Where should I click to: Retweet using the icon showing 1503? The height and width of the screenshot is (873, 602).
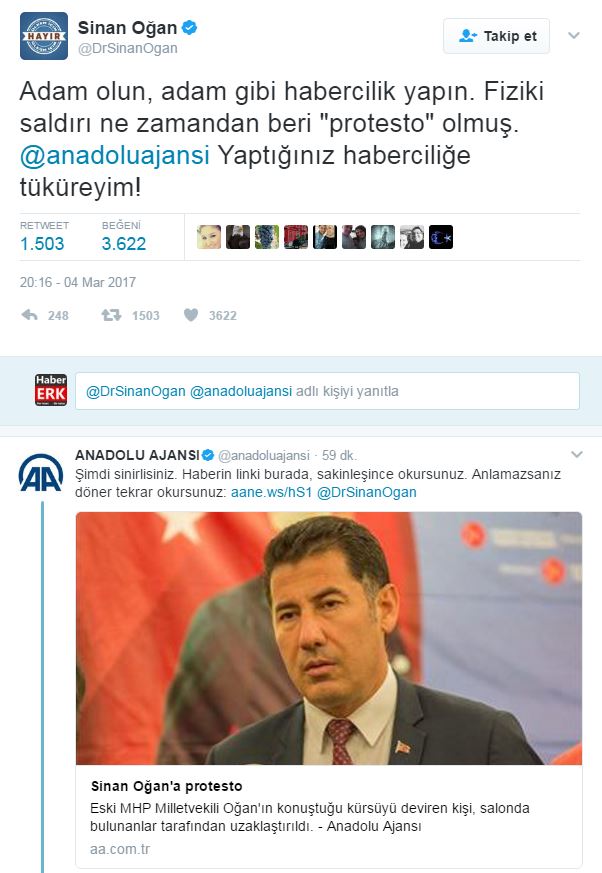[111, 315]
